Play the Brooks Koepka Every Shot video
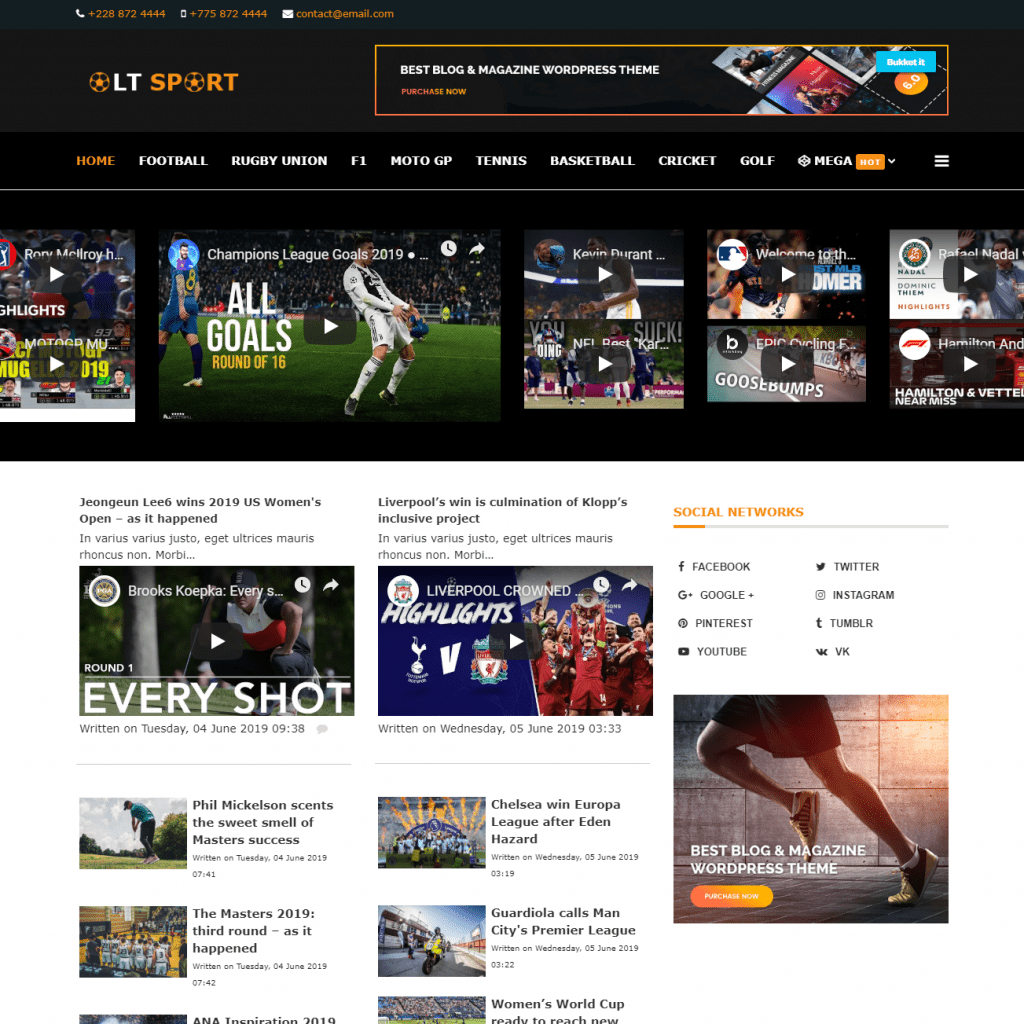The image size is (1024, 1024). pyautogui.click(x=217, y=641)
